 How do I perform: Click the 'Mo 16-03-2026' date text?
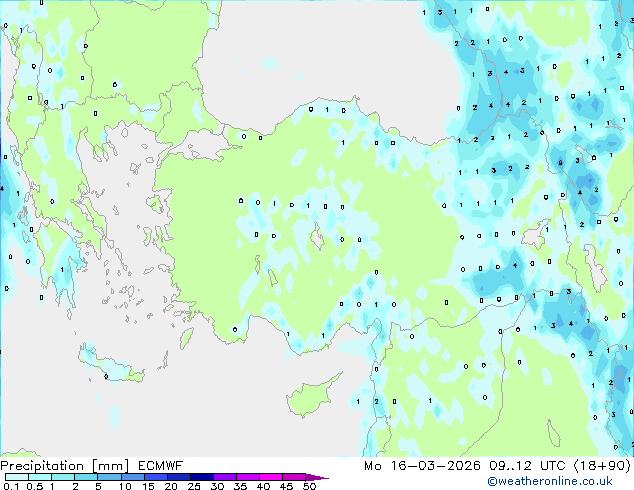(422, 466)
